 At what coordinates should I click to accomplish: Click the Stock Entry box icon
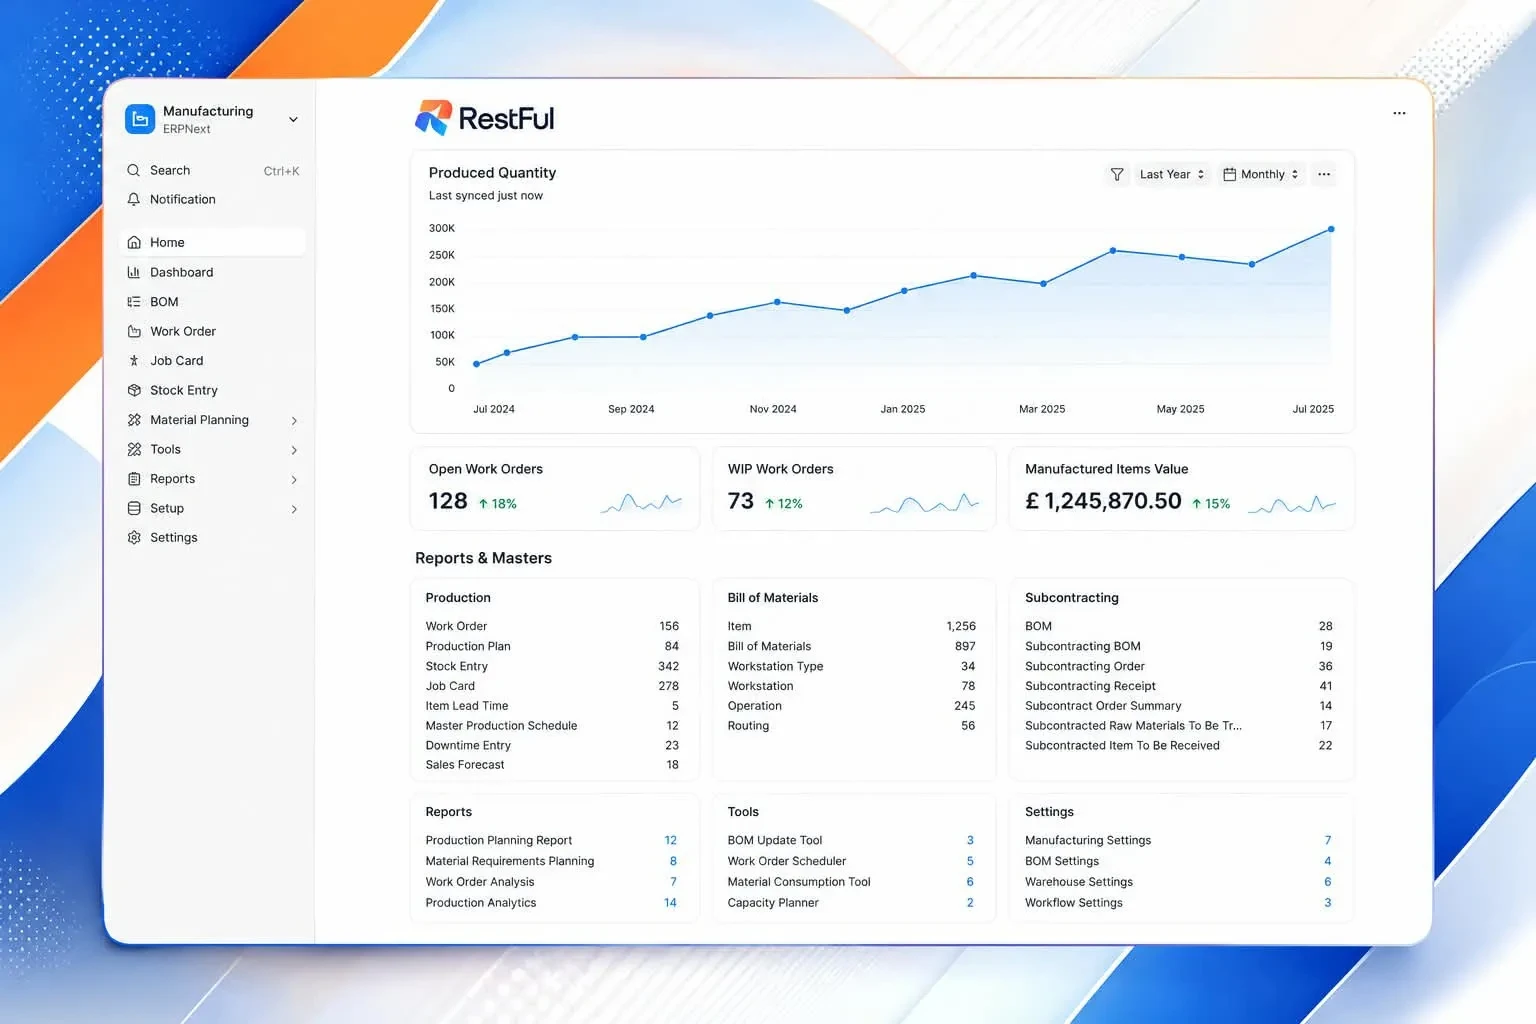134,390
